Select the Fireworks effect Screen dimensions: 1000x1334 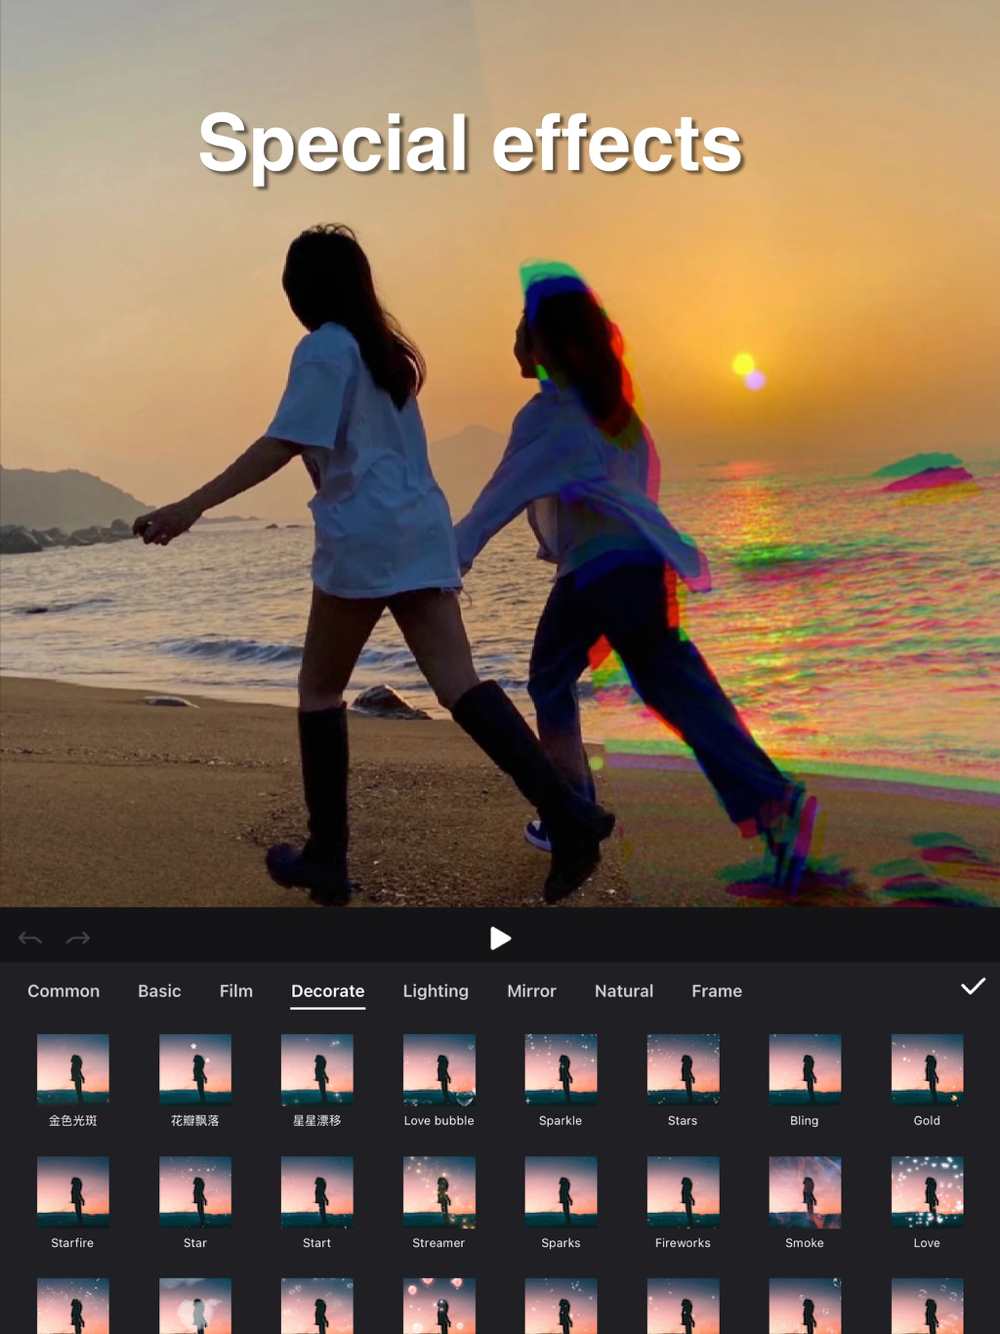click(683, 1192)
